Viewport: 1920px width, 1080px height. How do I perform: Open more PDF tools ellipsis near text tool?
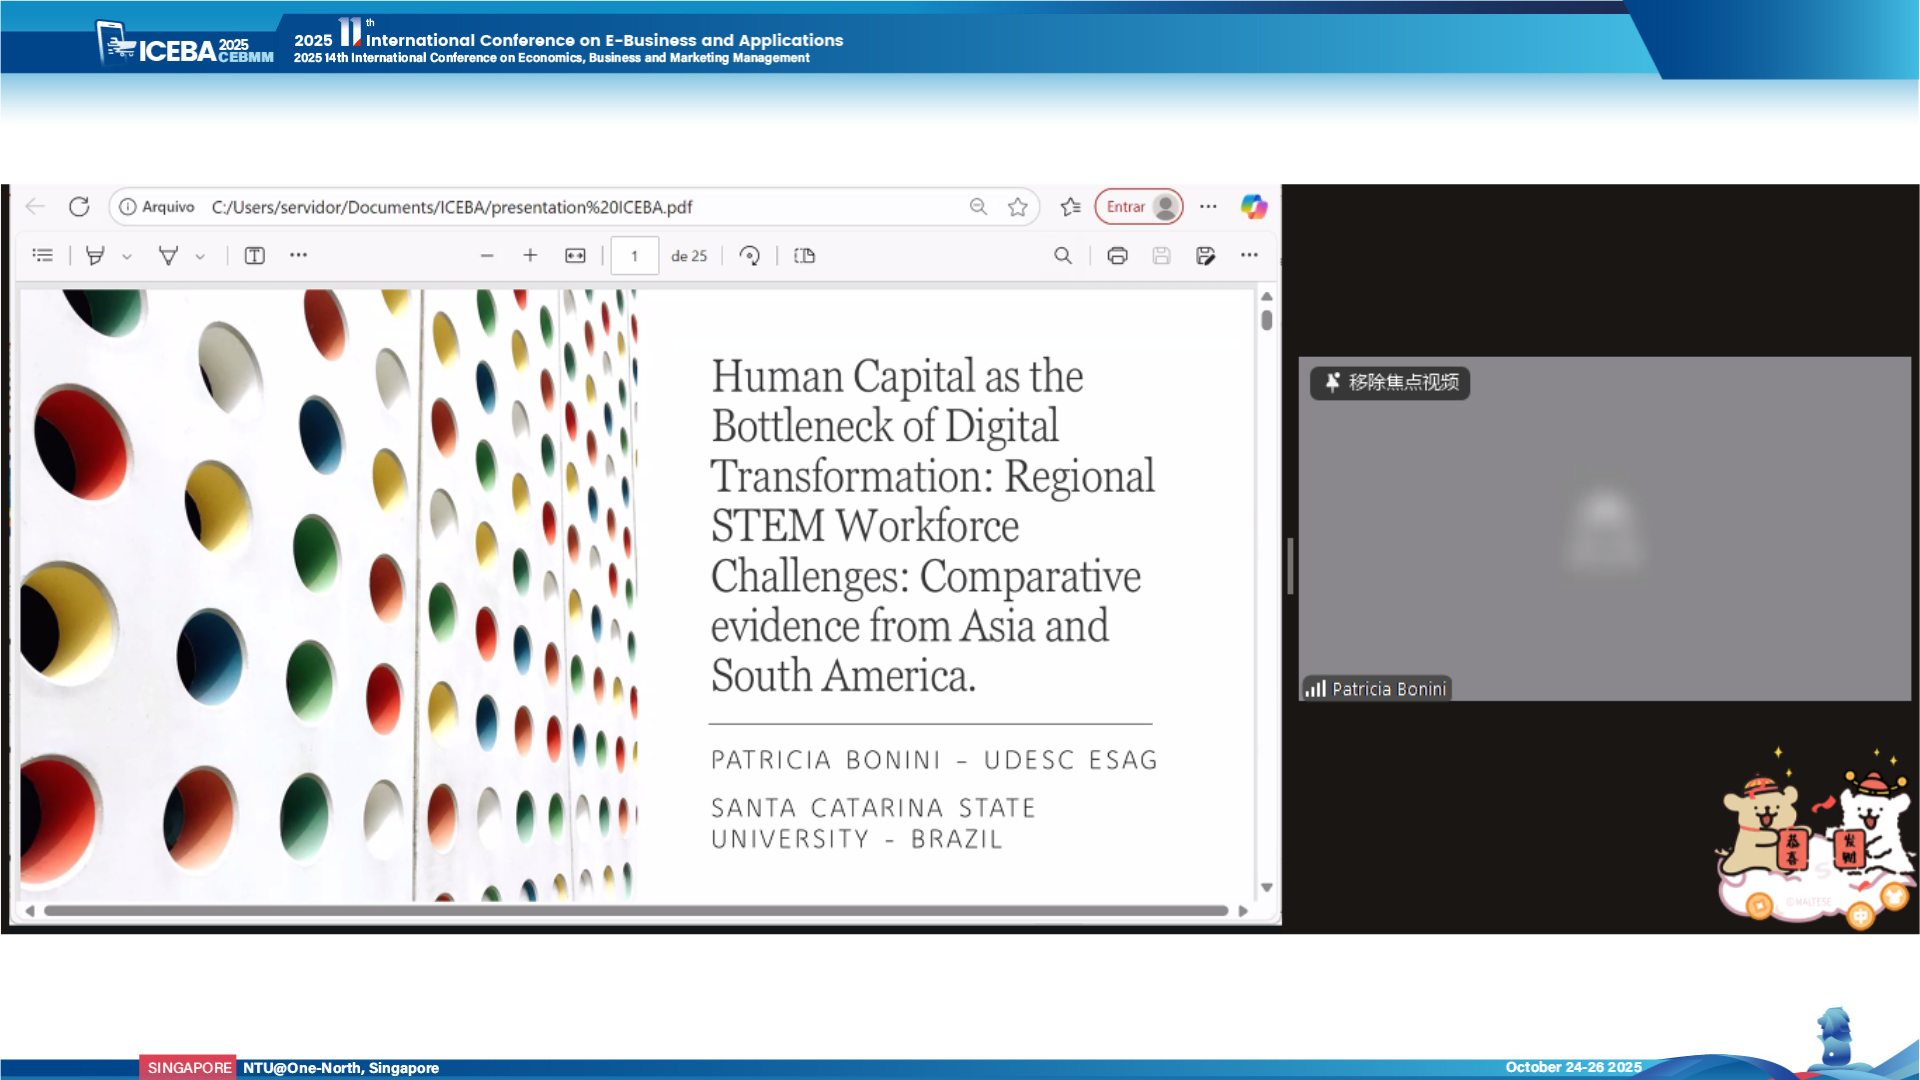click(298, 256)
